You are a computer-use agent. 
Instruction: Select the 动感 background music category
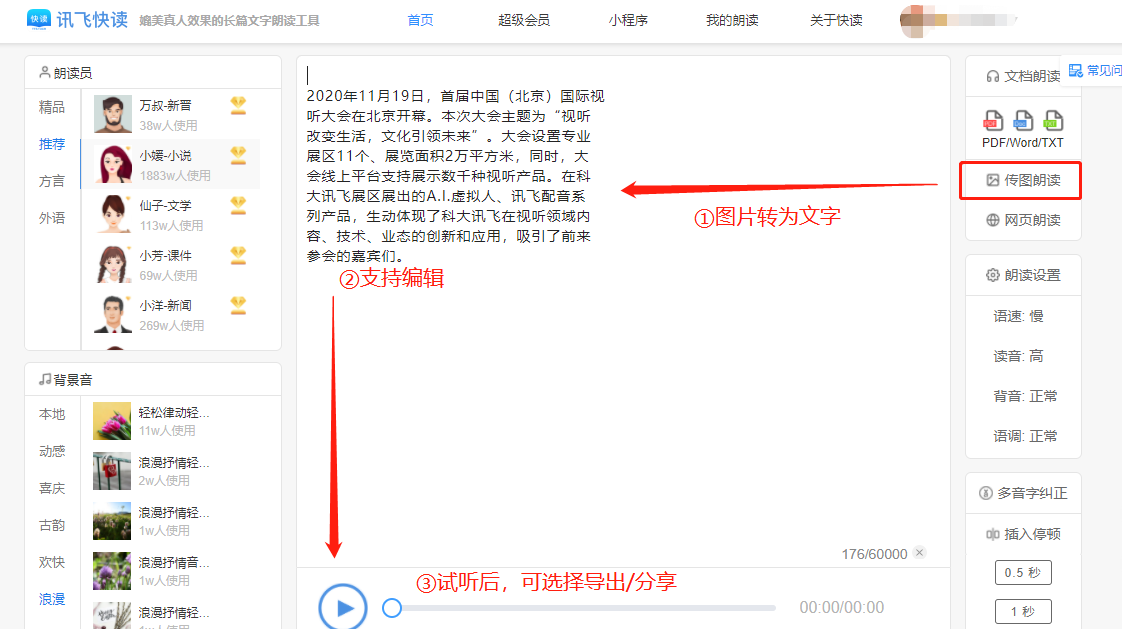(x=52, y=452)
